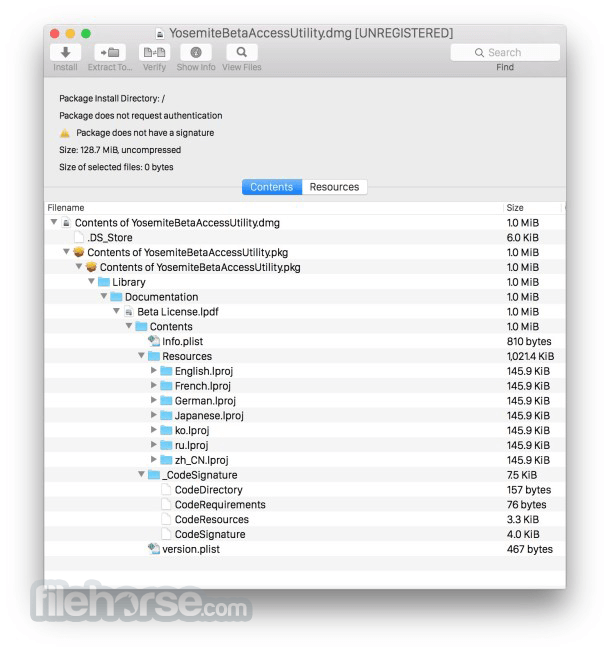Collapse the Resources folder triangle
610x652 pixels.
pos(141,356)
